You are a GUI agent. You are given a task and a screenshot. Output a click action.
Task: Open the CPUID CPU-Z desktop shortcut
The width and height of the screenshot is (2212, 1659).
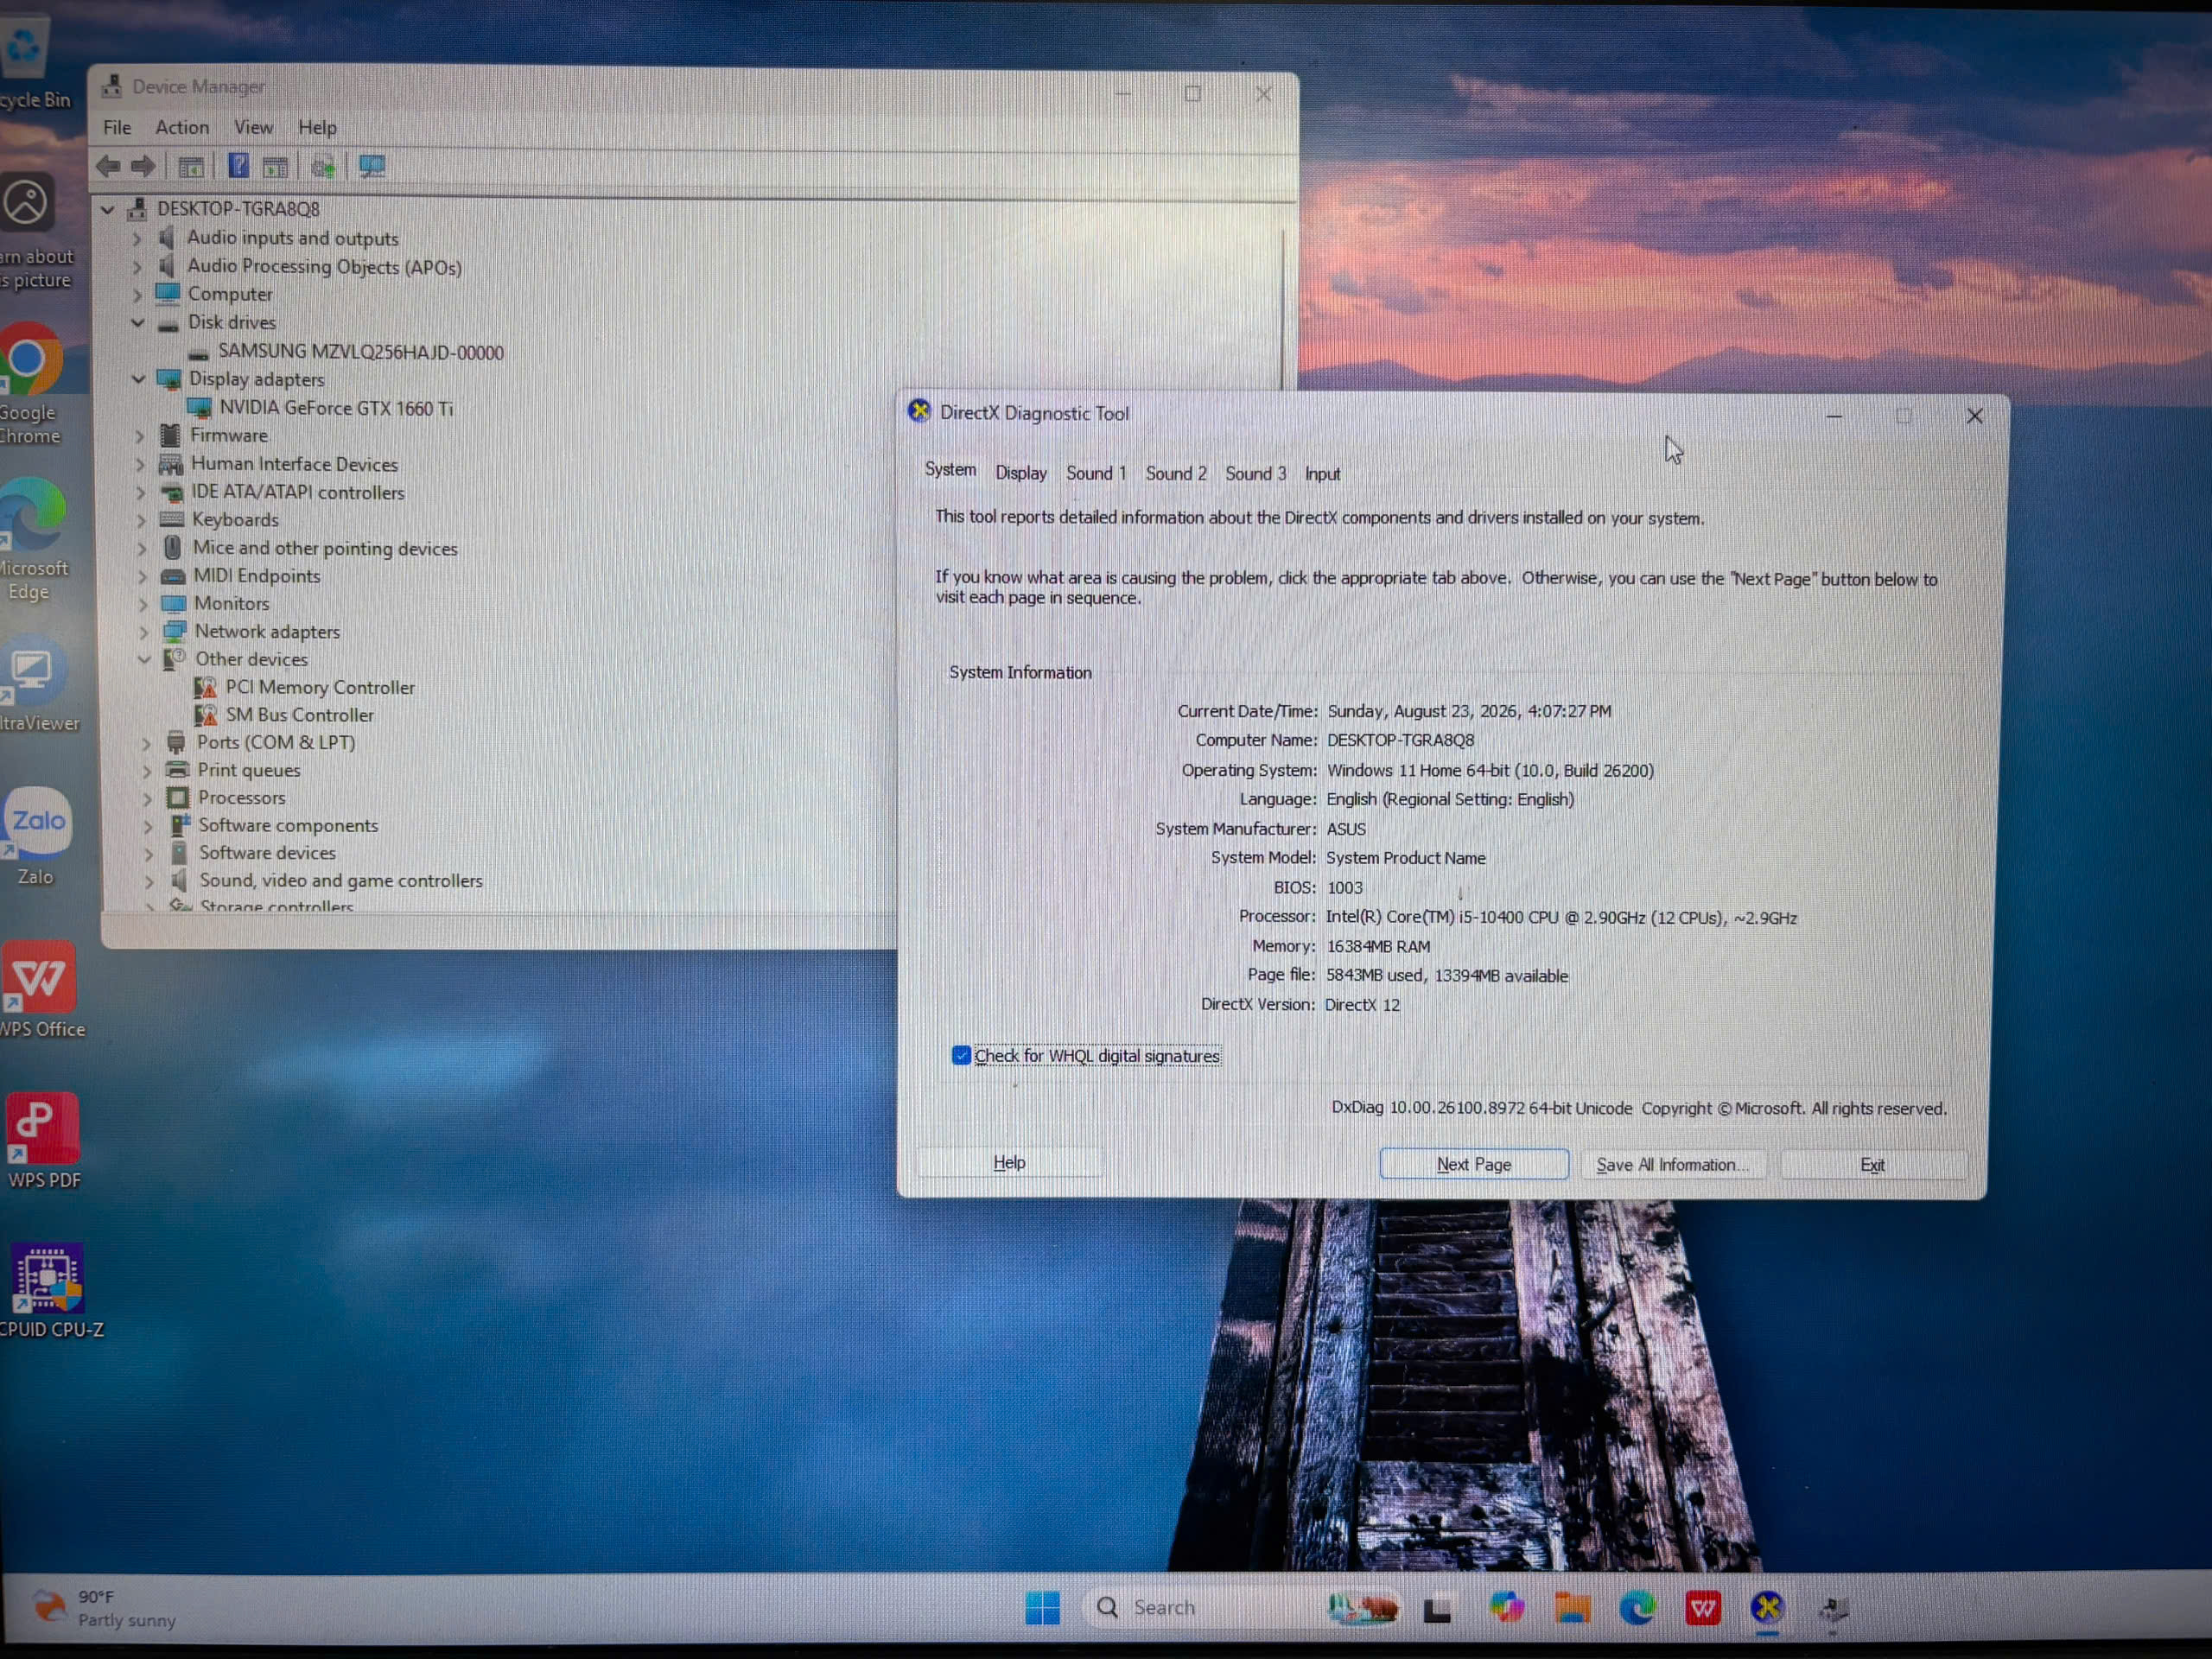point(50,1291)
